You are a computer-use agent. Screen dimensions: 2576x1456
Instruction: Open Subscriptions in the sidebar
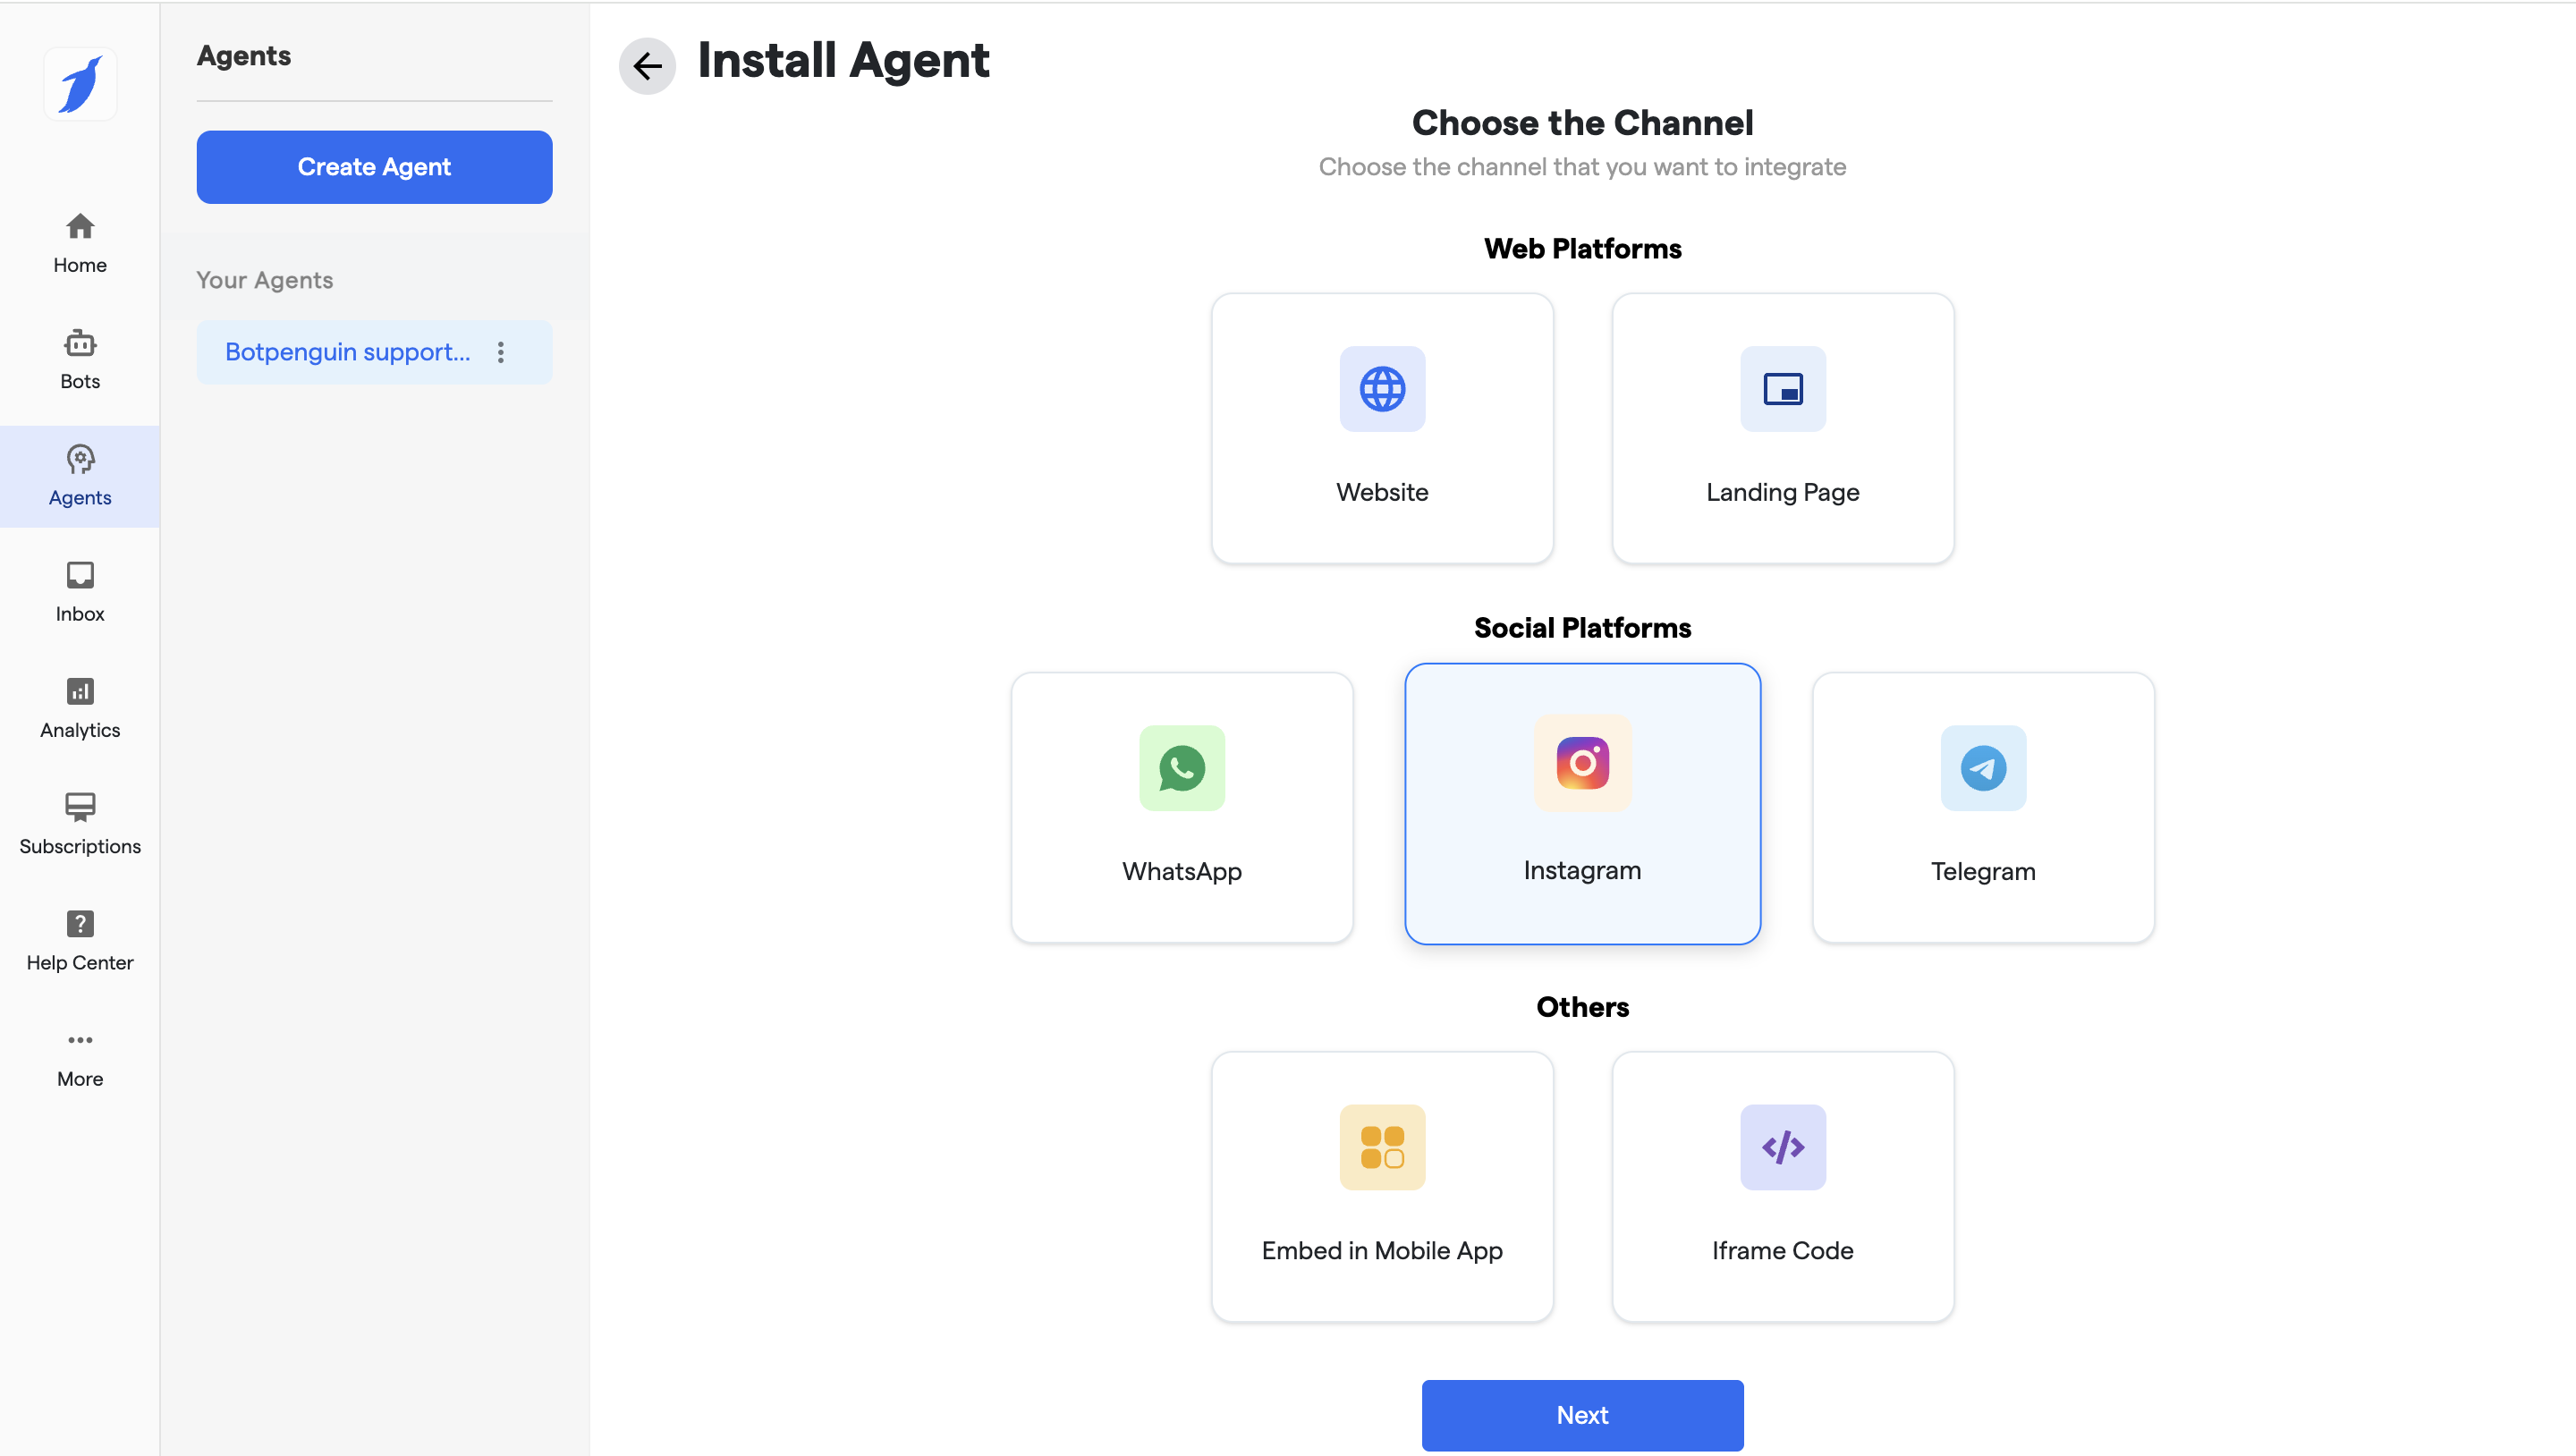80,823
